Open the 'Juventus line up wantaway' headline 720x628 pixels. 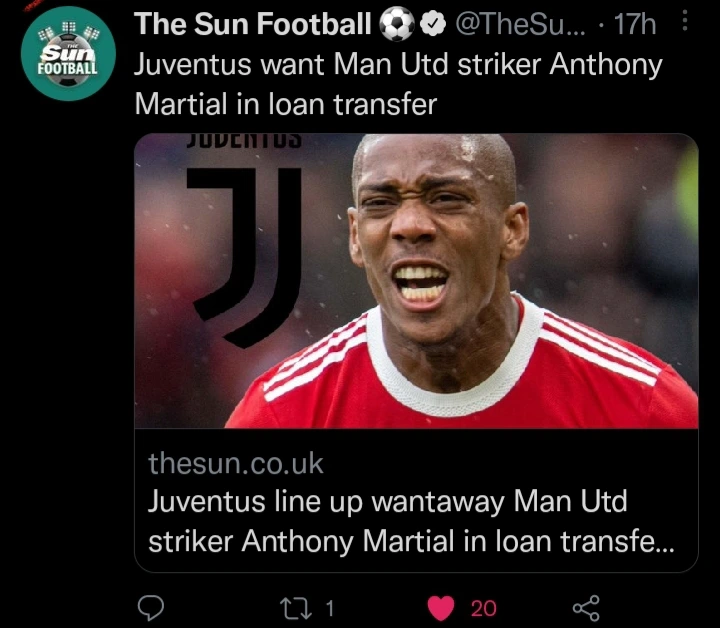coord(411,521)
